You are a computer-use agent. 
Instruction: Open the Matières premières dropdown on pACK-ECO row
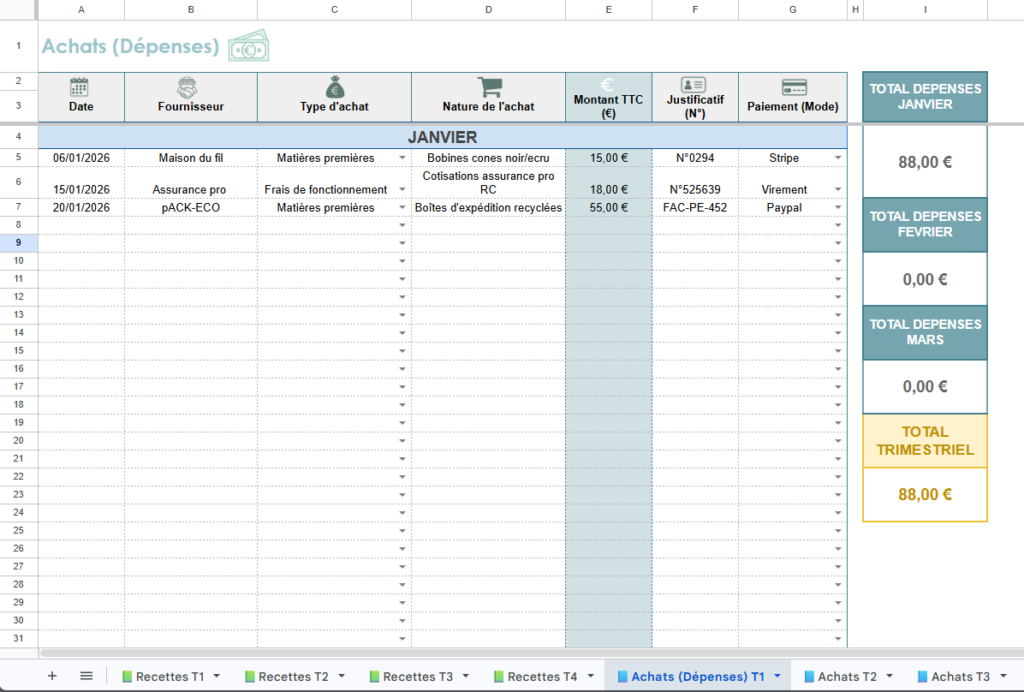(400, 207)
